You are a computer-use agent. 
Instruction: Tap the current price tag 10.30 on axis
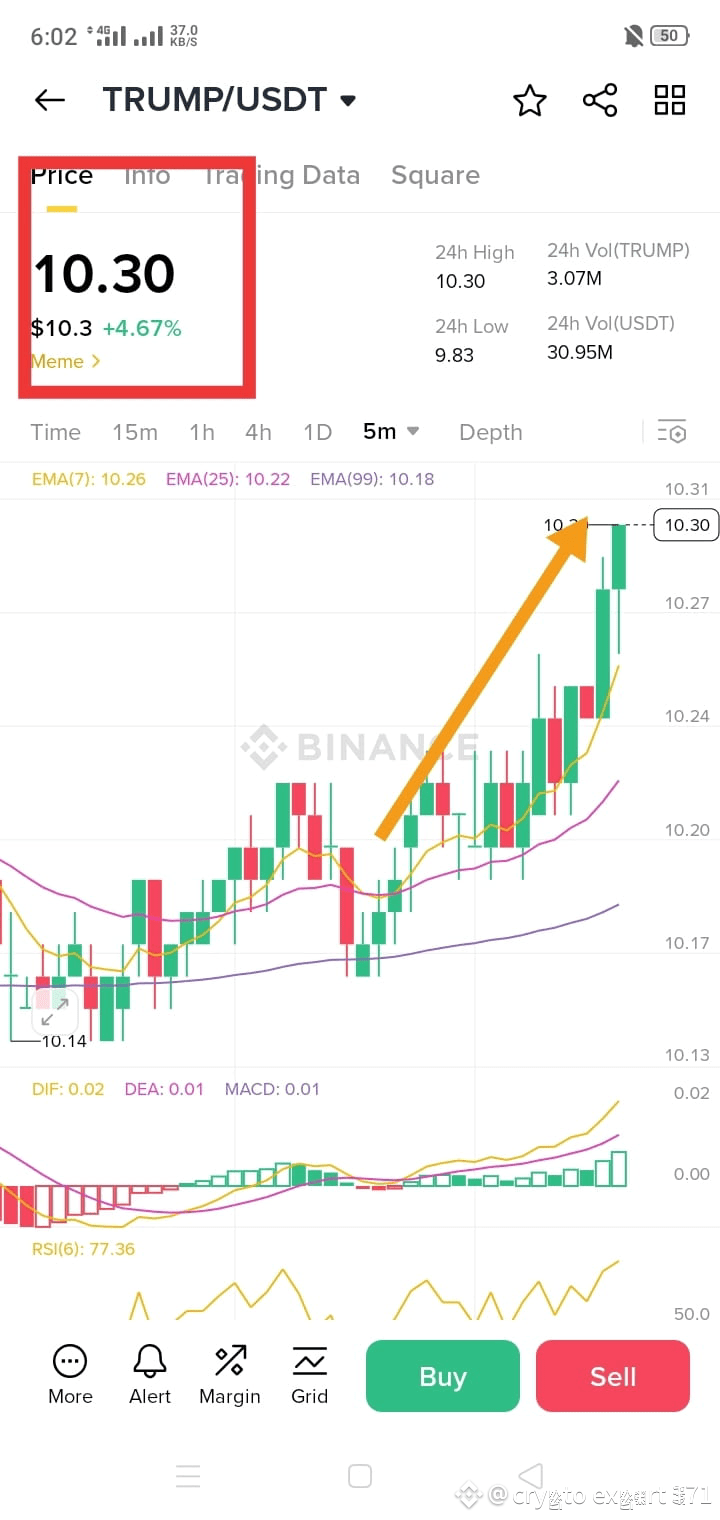coord(686,525)
